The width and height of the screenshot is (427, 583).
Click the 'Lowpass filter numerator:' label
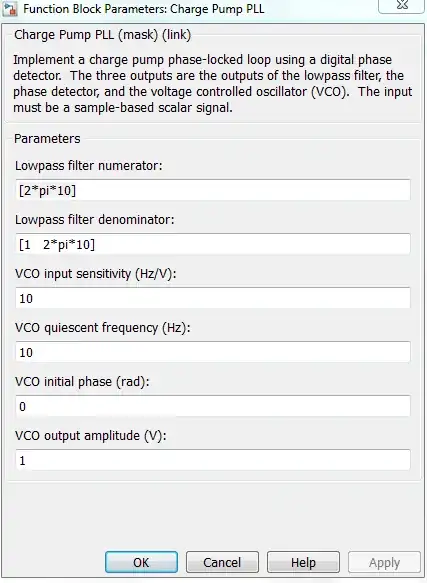[x=89, y=165]
